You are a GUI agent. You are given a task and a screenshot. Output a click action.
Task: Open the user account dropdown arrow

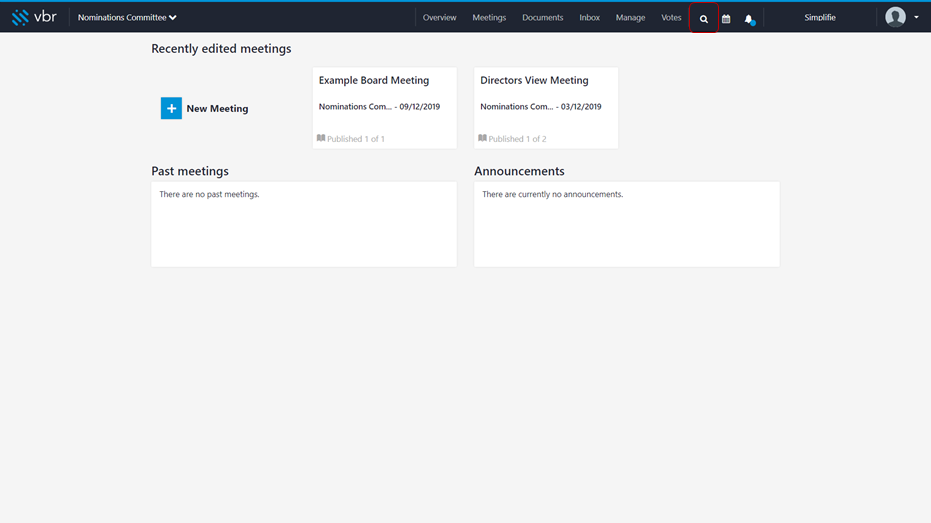(x=916, y=17)
